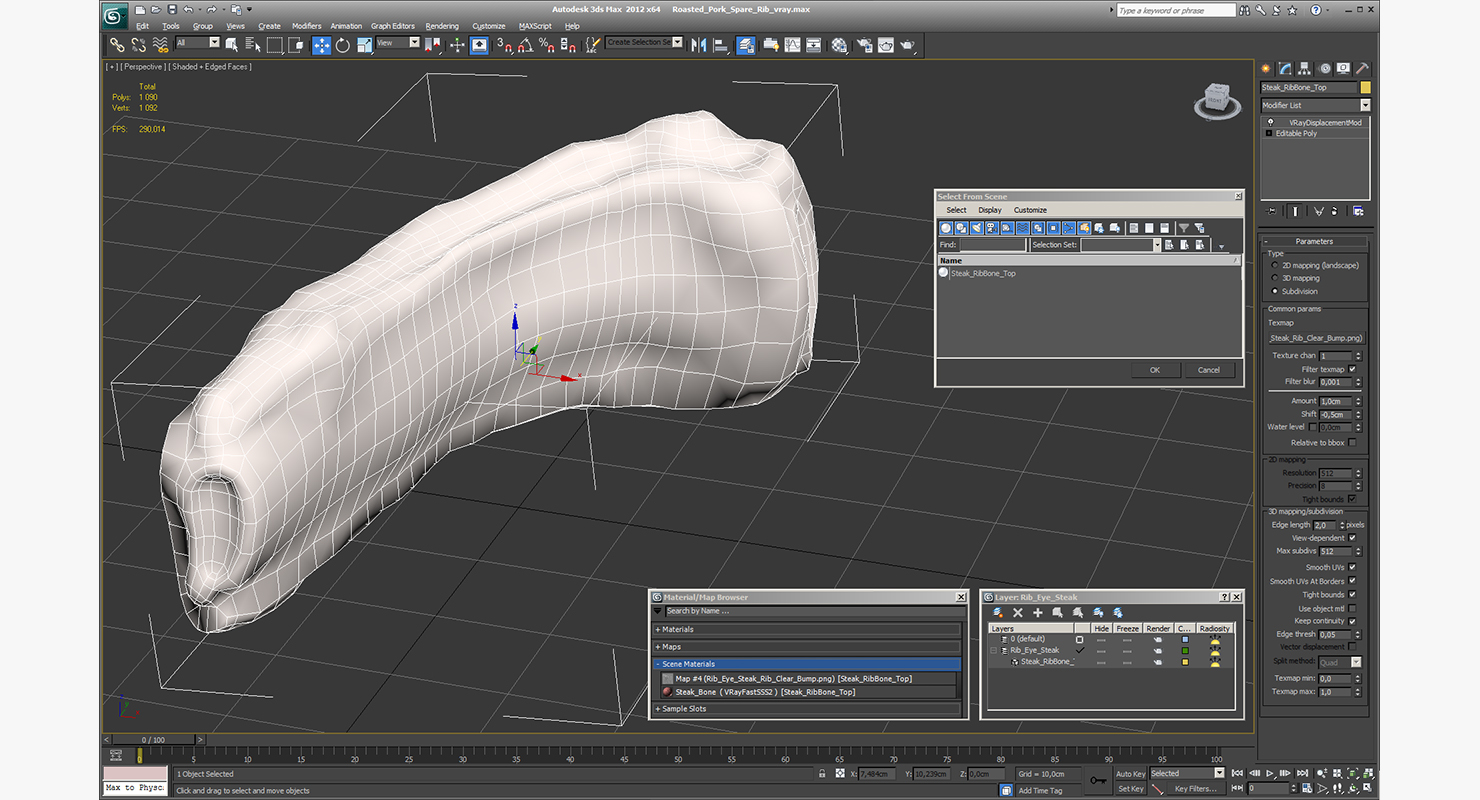This screenshot has height=800, width=1480.
Task: Open Material Editor toolbar icon
Action: (x=839, y=45)
